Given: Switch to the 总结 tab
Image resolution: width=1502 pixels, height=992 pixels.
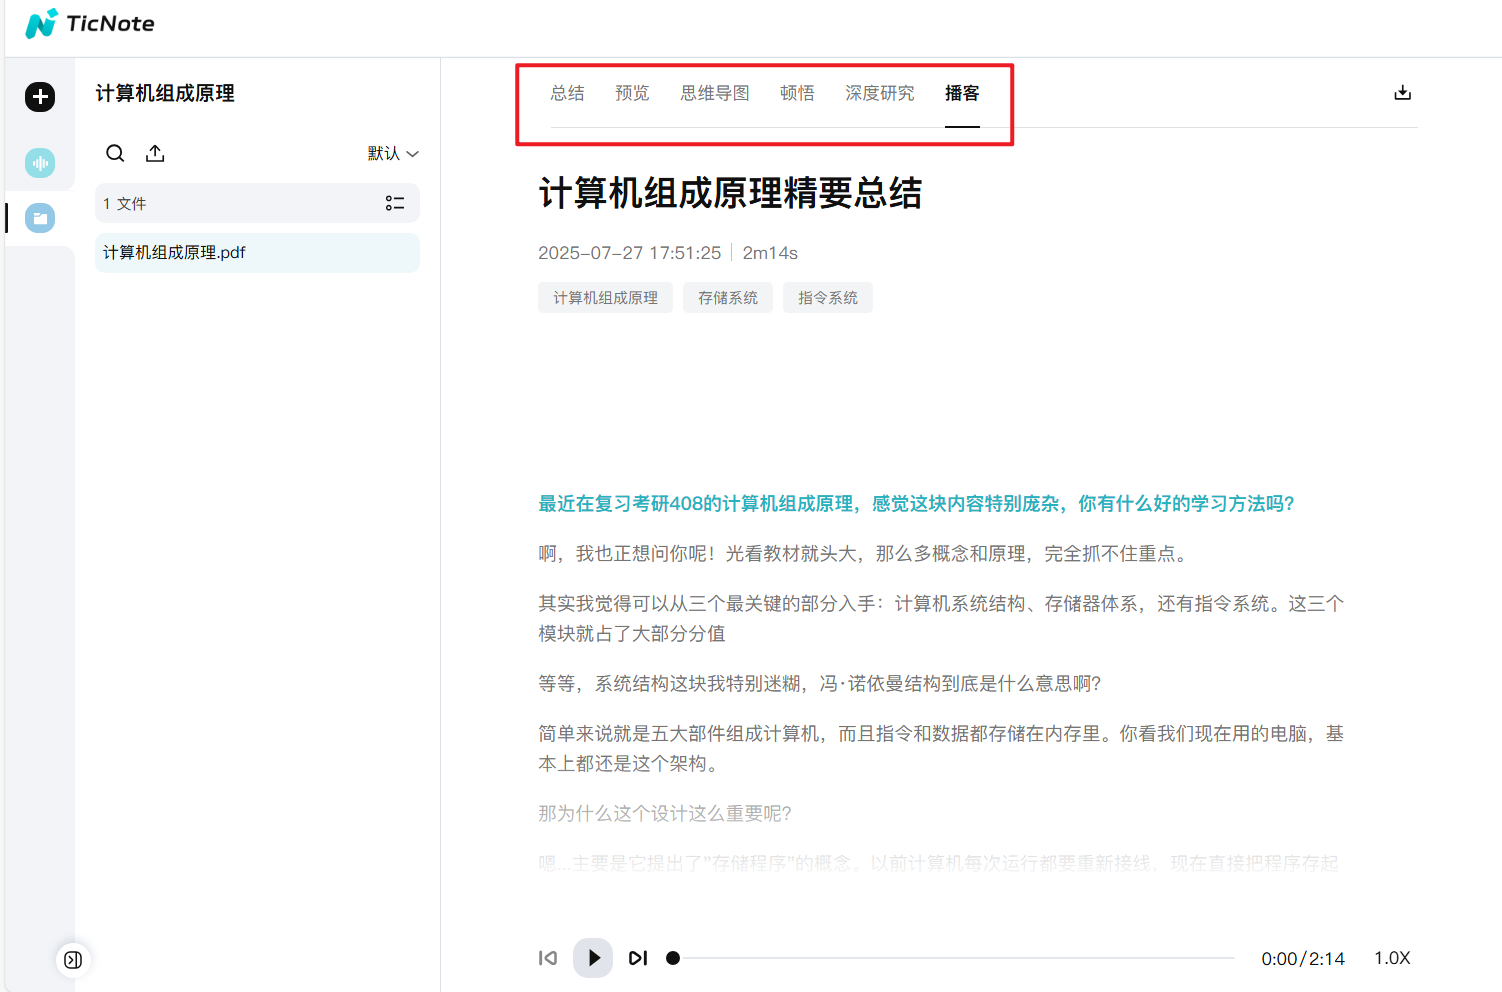Looking at the screenshot, I should 567,93.
